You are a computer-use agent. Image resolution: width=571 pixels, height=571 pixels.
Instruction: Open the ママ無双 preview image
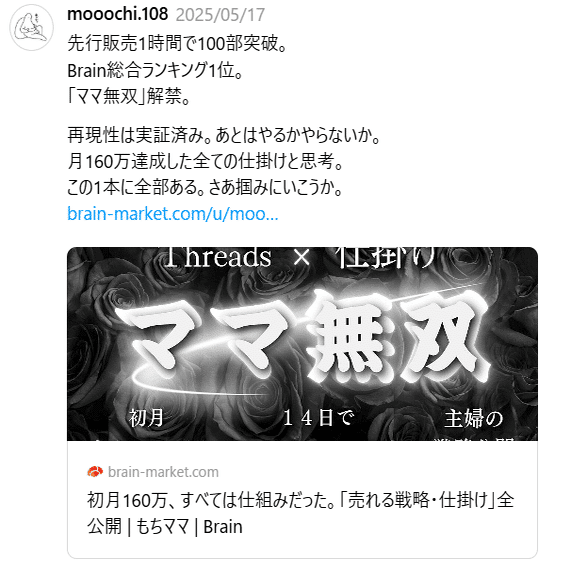click(302, 344)
